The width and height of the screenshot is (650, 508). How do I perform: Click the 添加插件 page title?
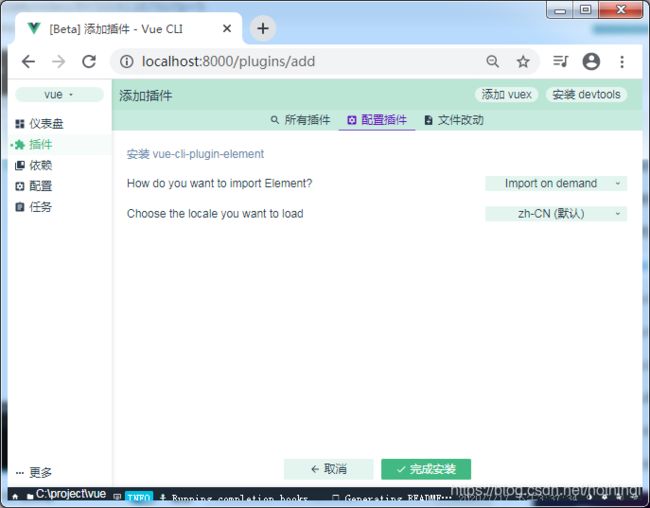tap(146, 95)
